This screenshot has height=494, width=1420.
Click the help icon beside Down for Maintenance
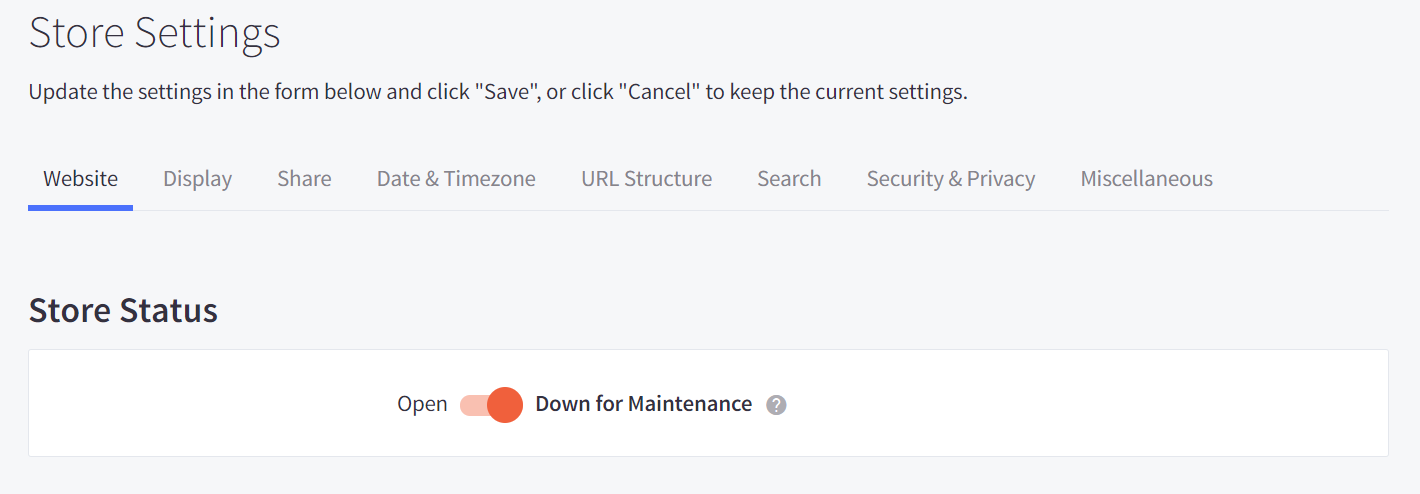coord(776,405)
